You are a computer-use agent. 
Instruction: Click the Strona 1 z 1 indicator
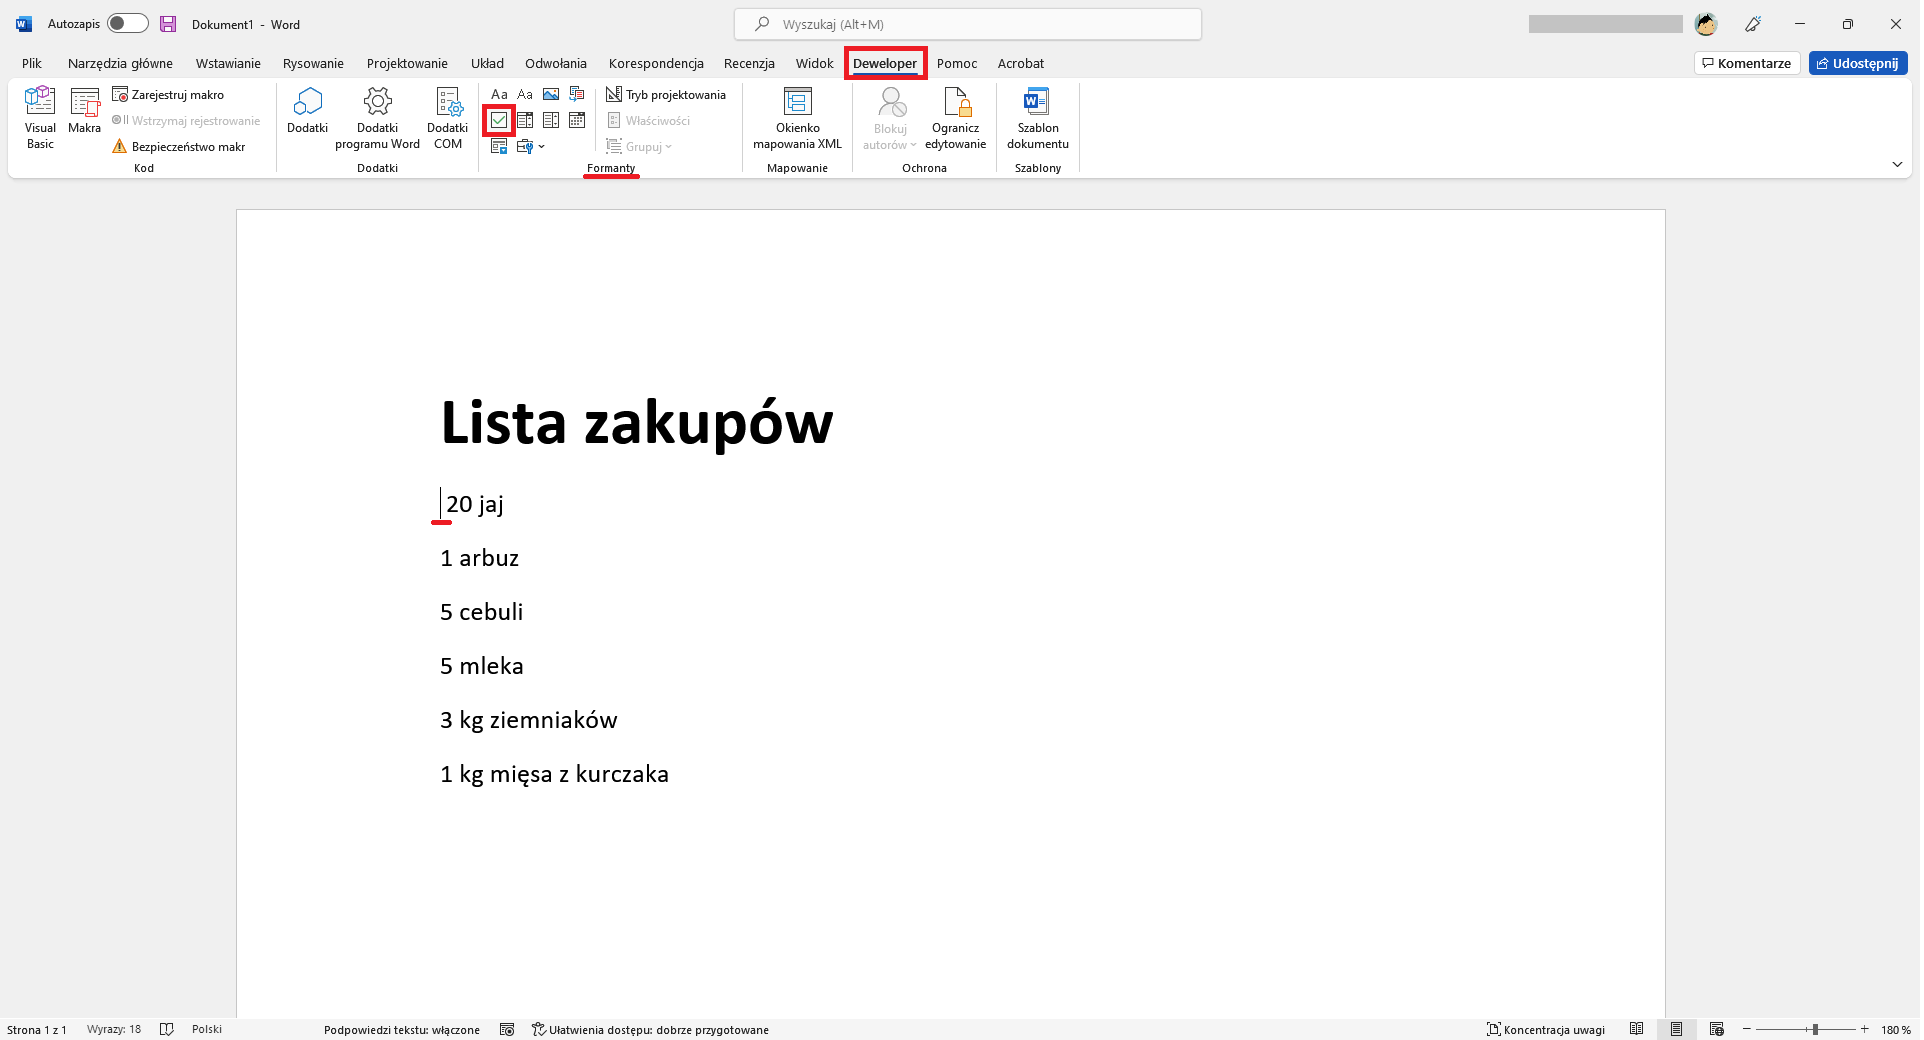click(x=37, y=1029)
